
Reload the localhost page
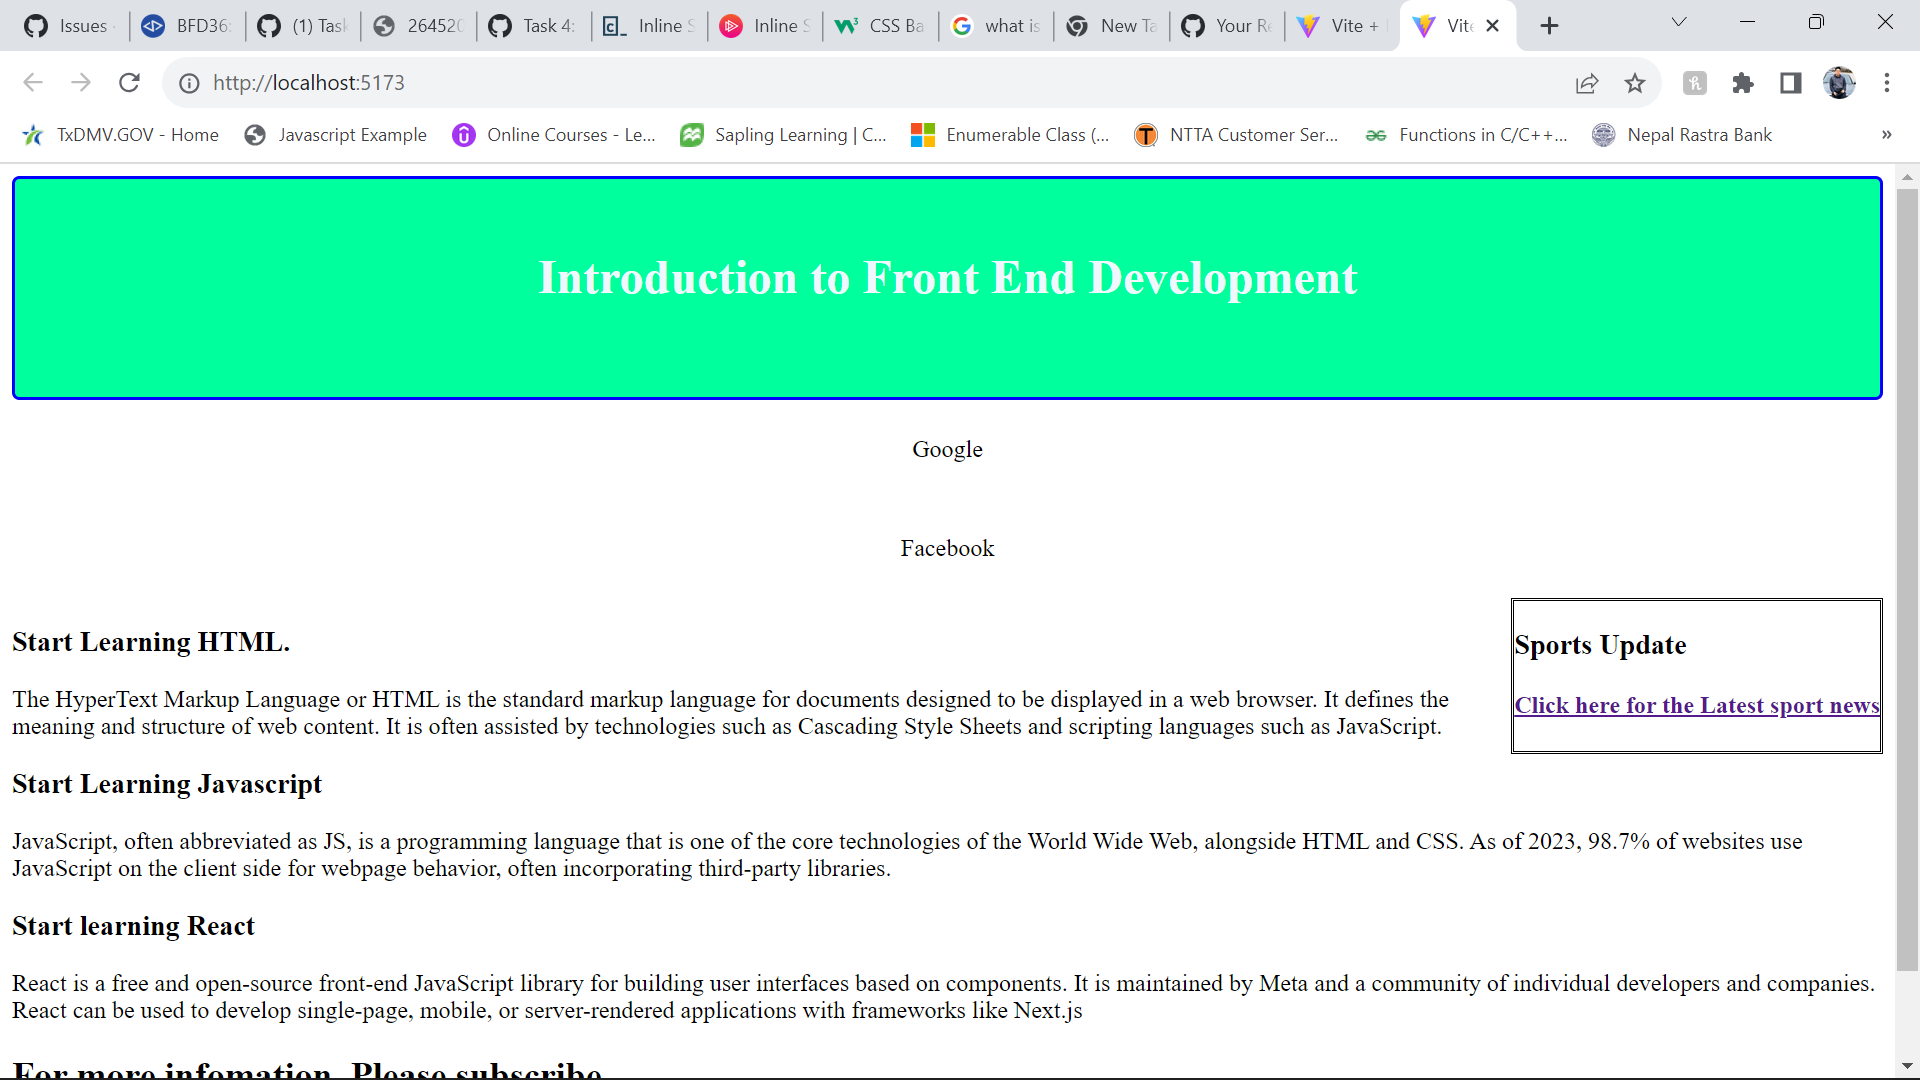coord(129,83)
